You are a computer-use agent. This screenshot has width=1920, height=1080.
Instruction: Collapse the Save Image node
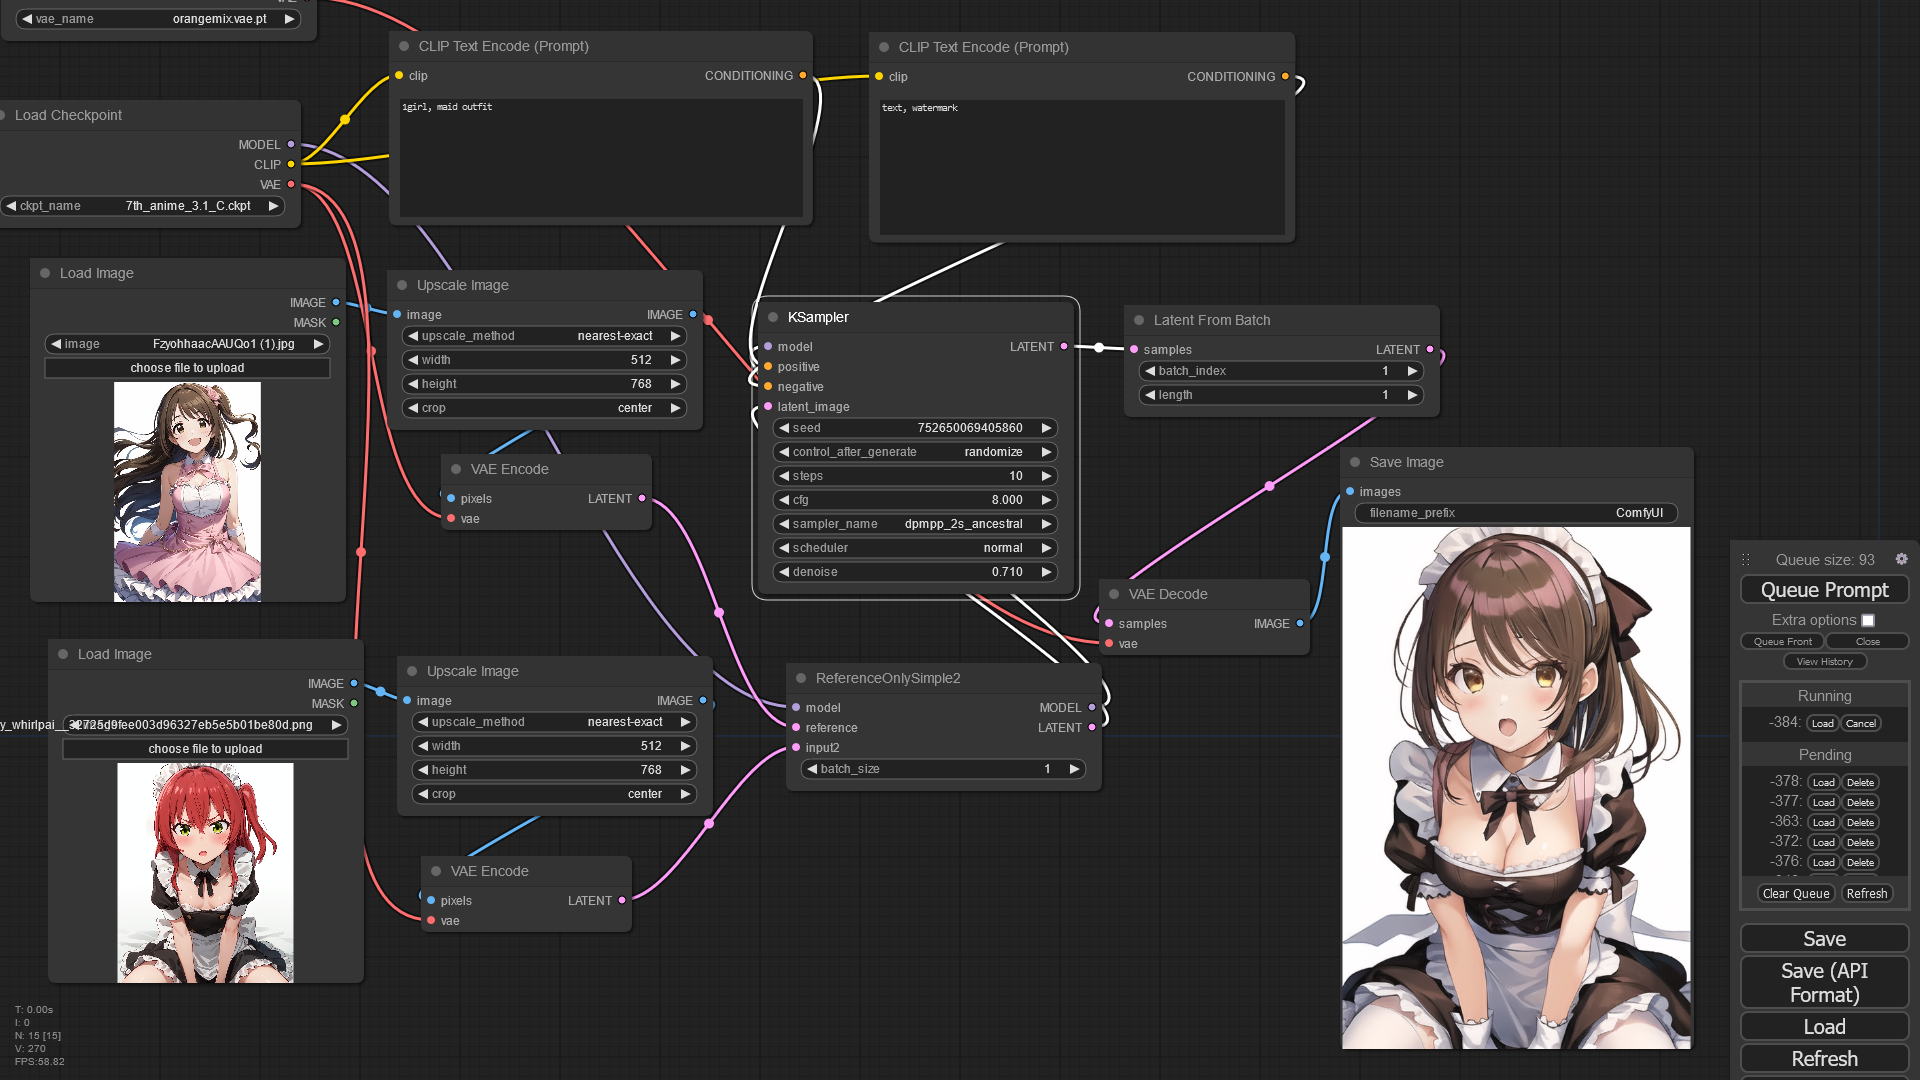tap(1354, 462)
